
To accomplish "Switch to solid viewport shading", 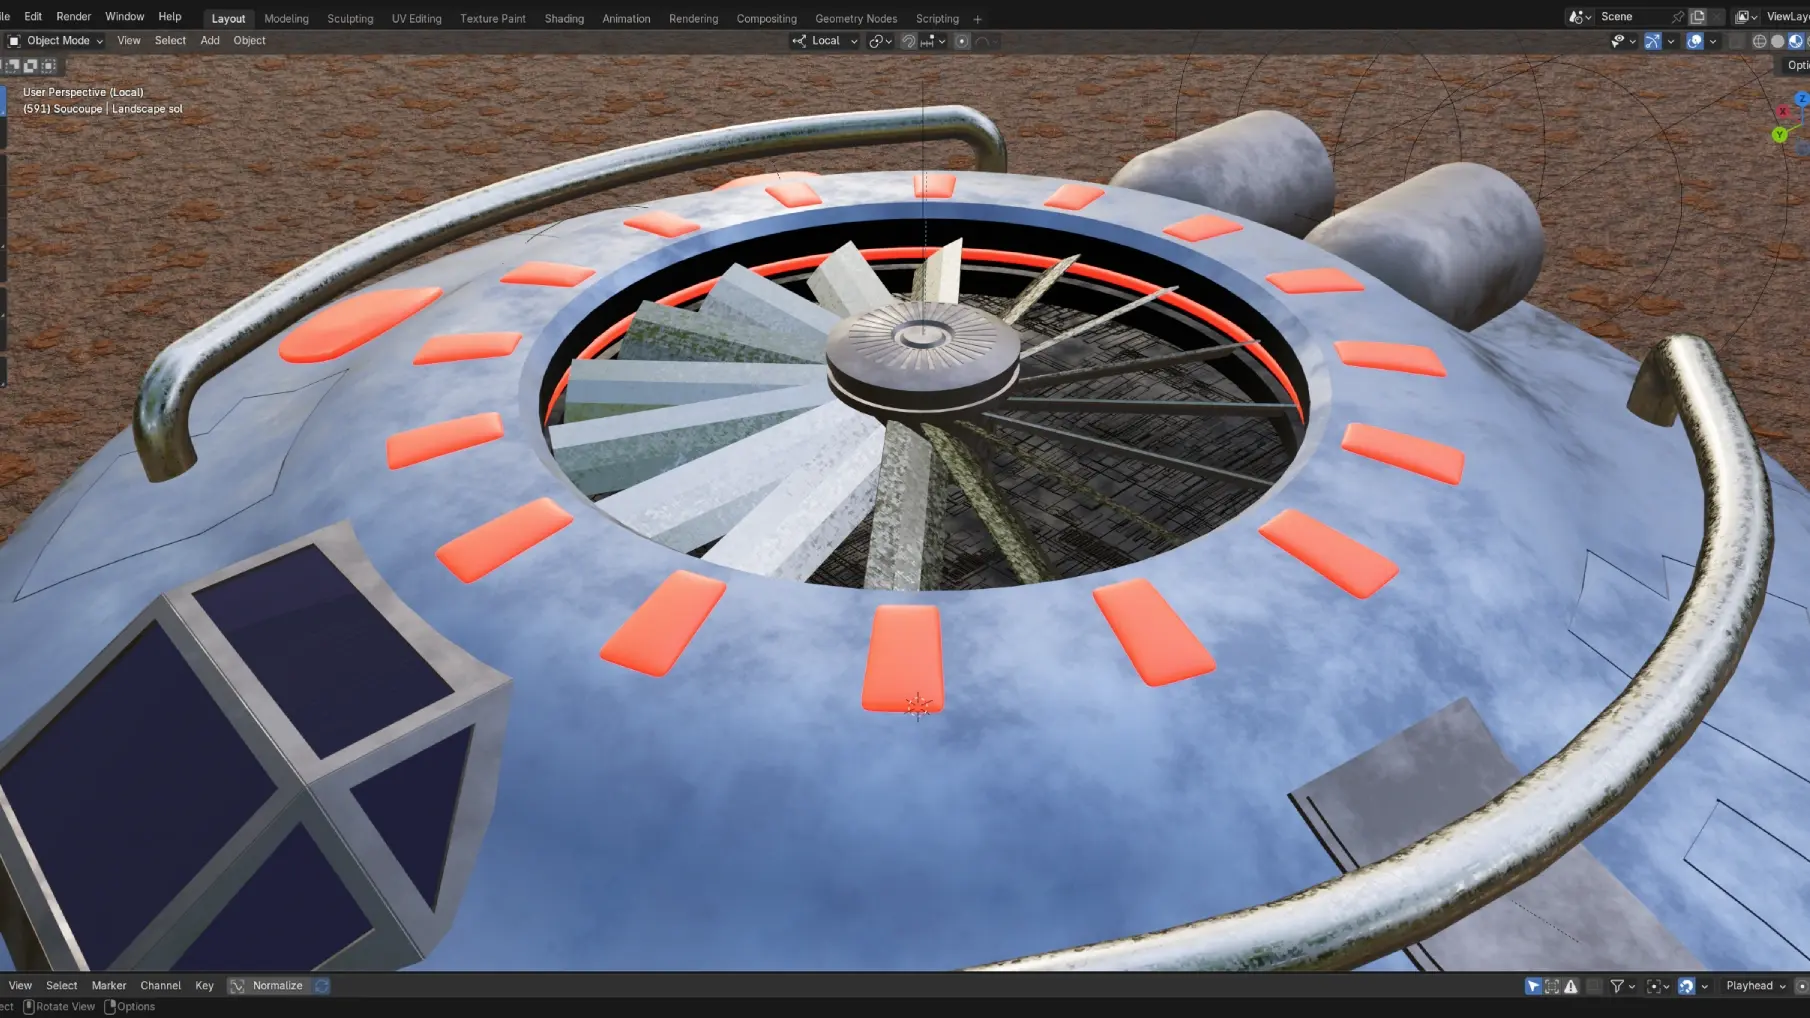I will pyautogui.click(x=1777, y=41).
